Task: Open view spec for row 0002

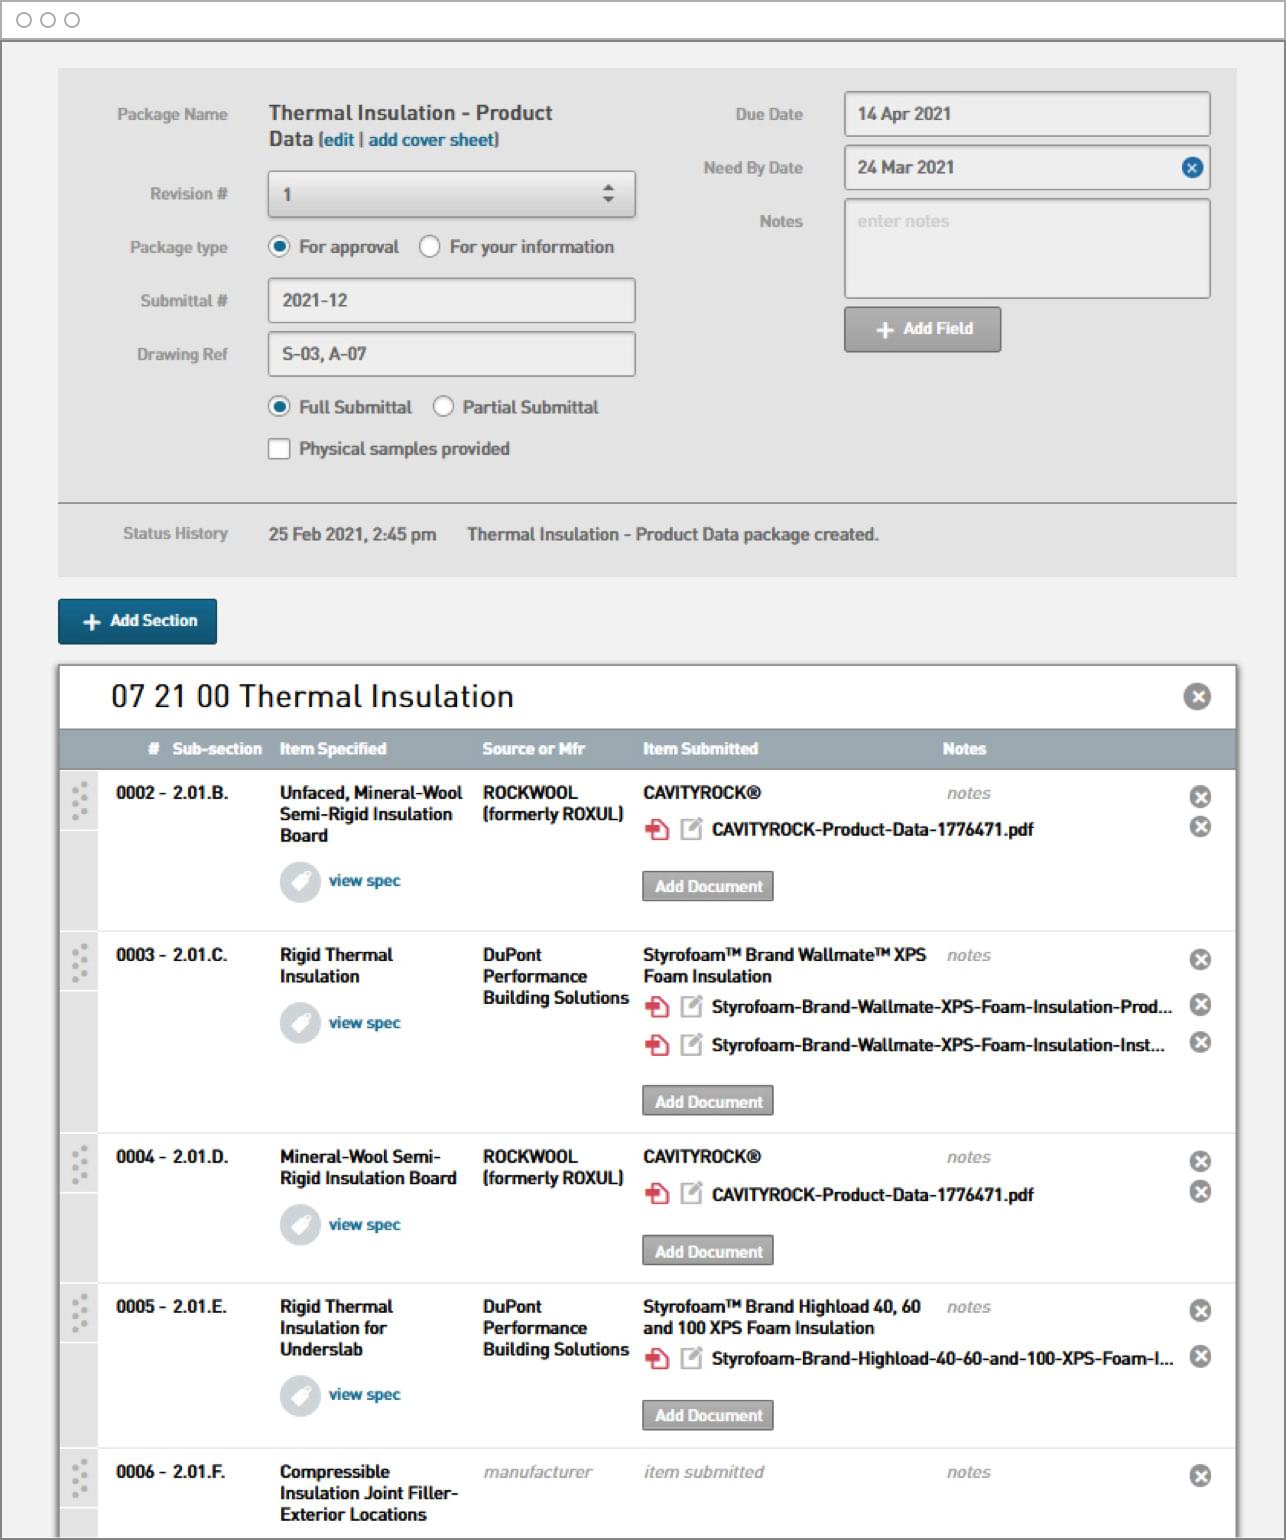Action: (364, 881)
